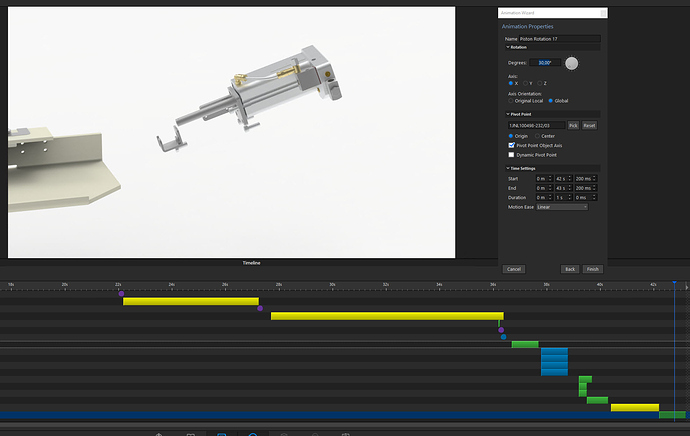The image size is (690, 436).
Task: Click the End milliseconds field
Action: (x=586, y=188)
